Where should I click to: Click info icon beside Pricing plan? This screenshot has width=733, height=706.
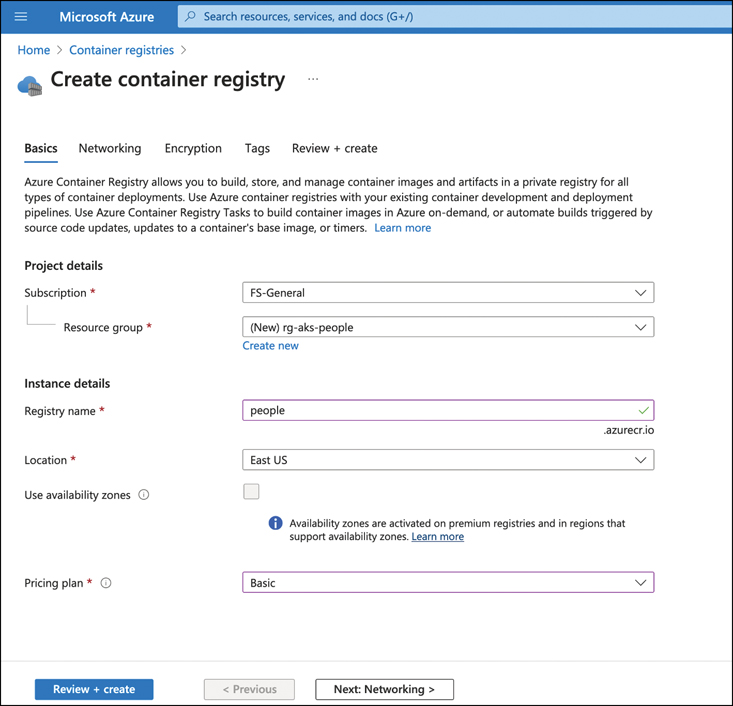(x=106, y=583)
